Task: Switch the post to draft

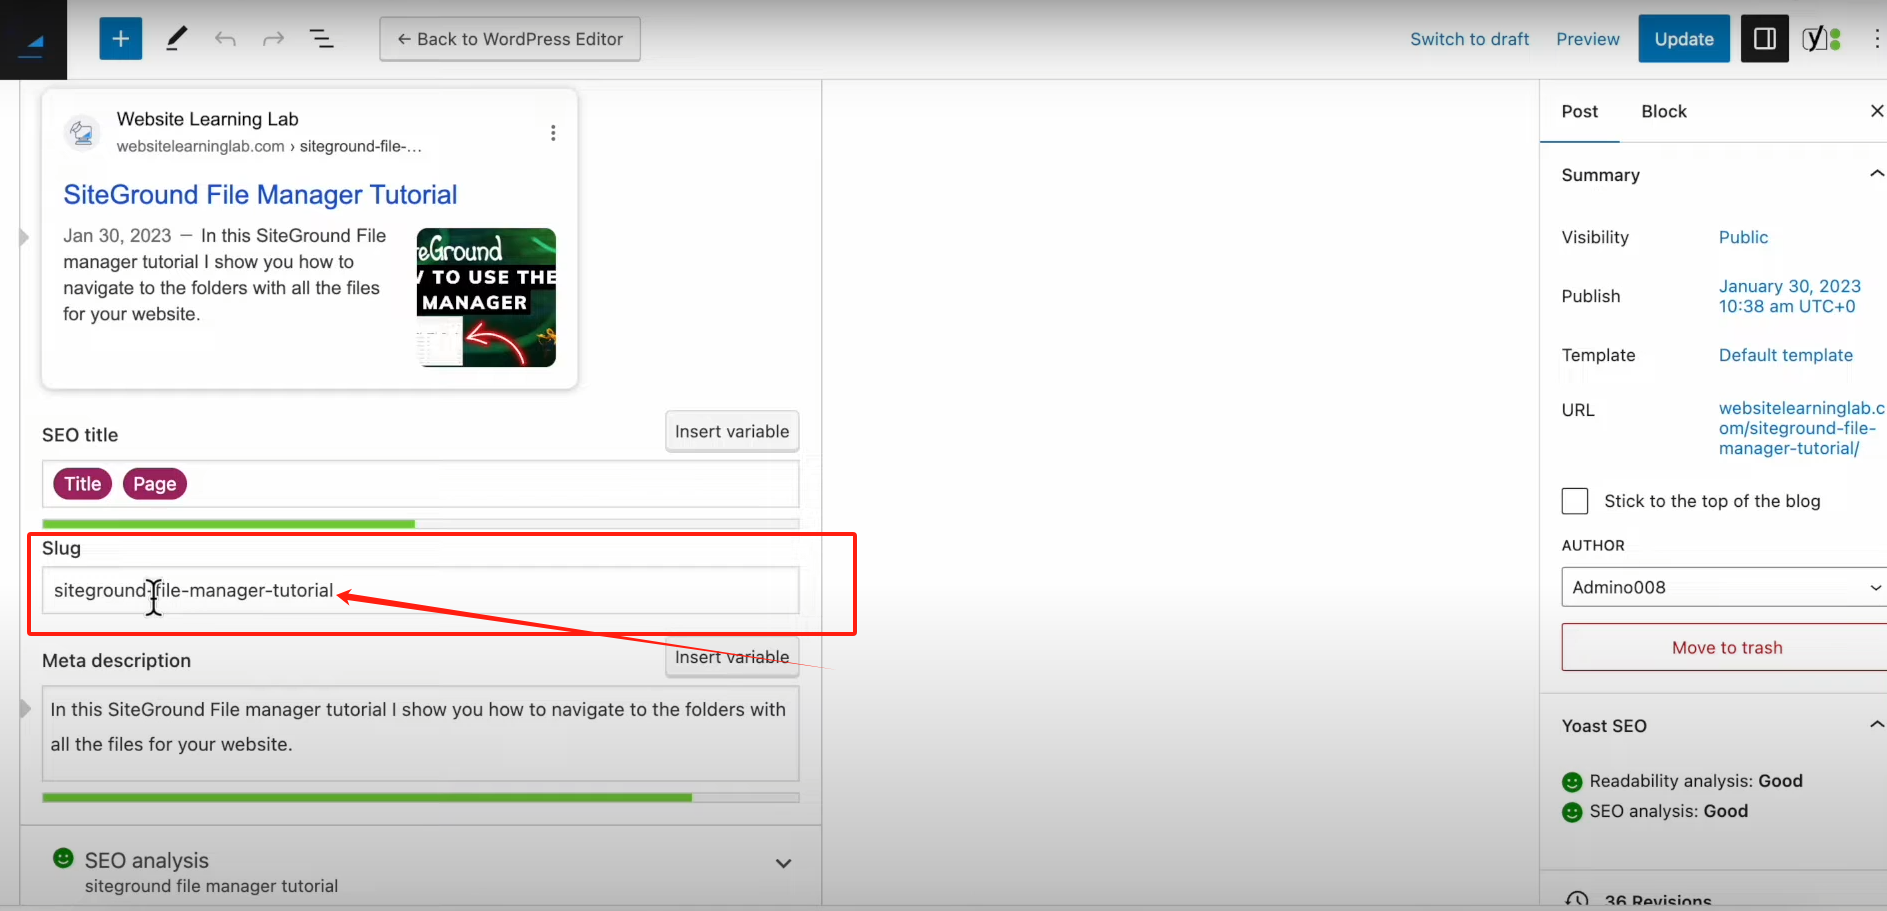Action: point(1470,39)
